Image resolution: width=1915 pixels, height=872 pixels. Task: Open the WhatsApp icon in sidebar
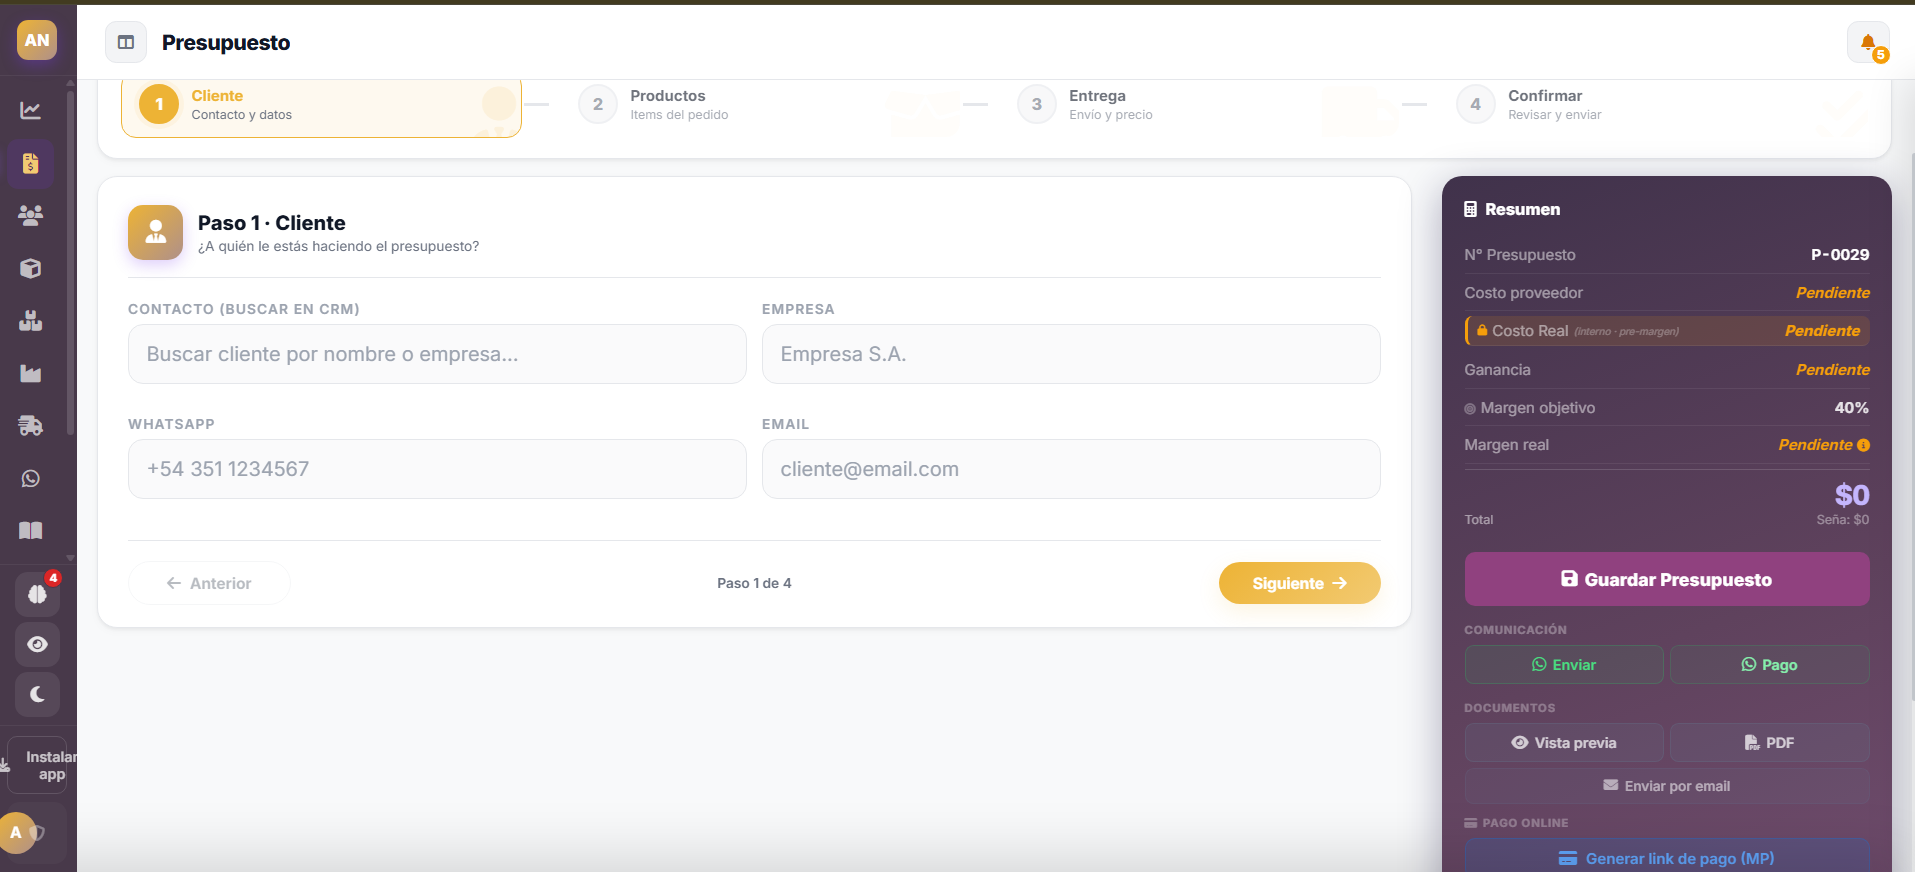[31, 479]
